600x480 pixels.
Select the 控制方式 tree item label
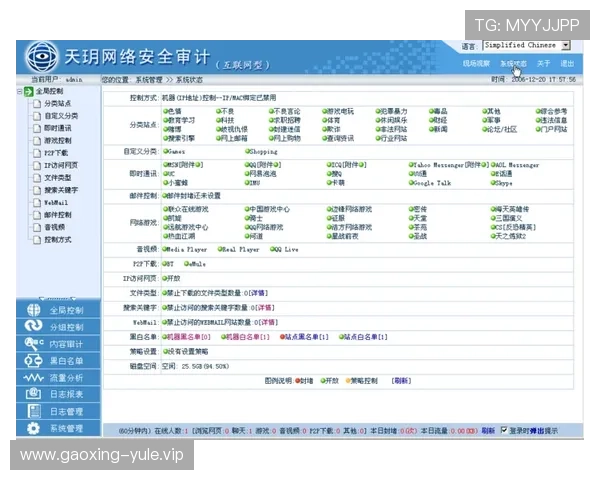(x=58, y=240)
